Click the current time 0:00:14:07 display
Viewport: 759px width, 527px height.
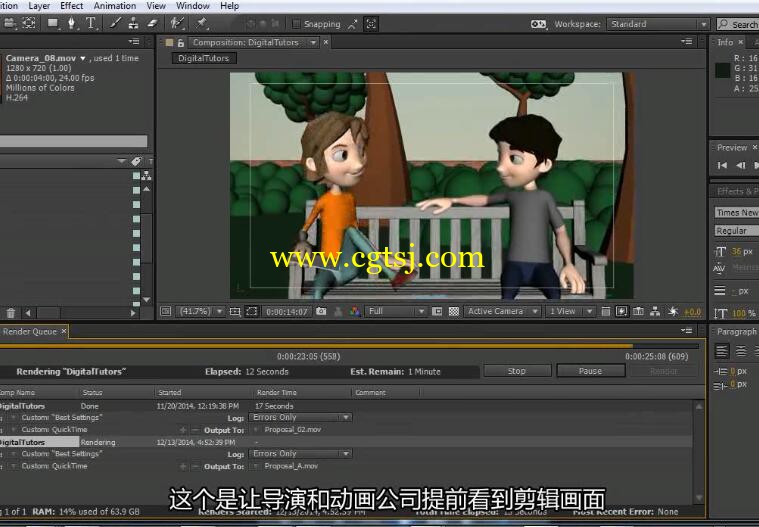click(287, 312)
